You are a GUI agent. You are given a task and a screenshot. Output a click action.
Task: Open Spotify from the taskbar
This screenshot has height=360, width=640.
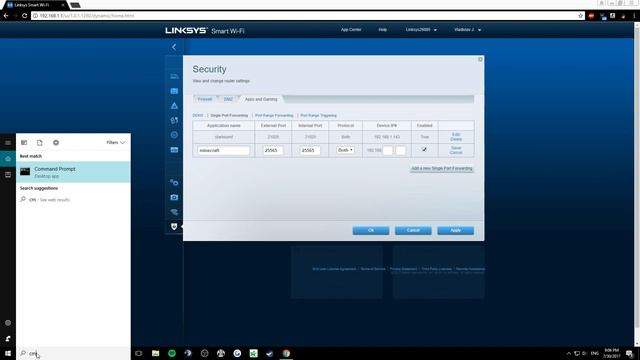172,353
